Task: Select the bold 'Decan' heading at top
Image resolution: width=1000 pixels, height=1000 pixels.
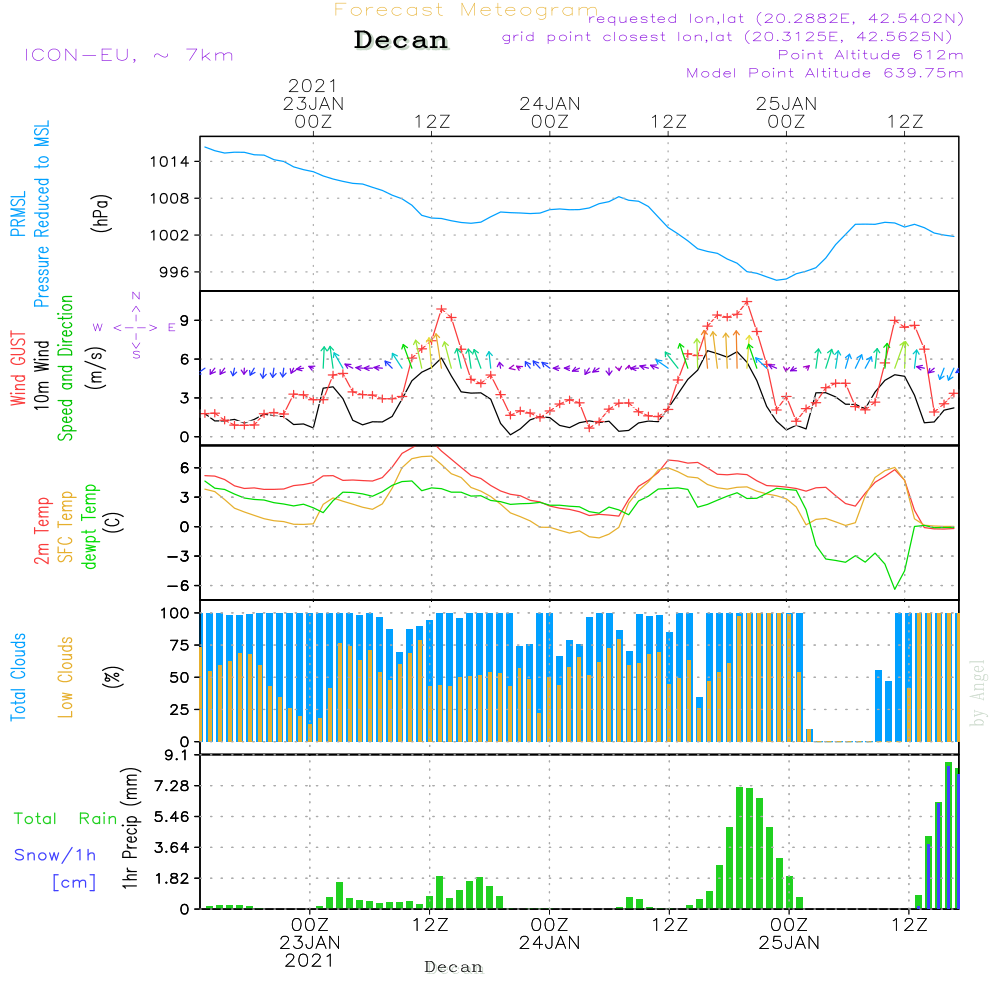Action: click(401, 40)
